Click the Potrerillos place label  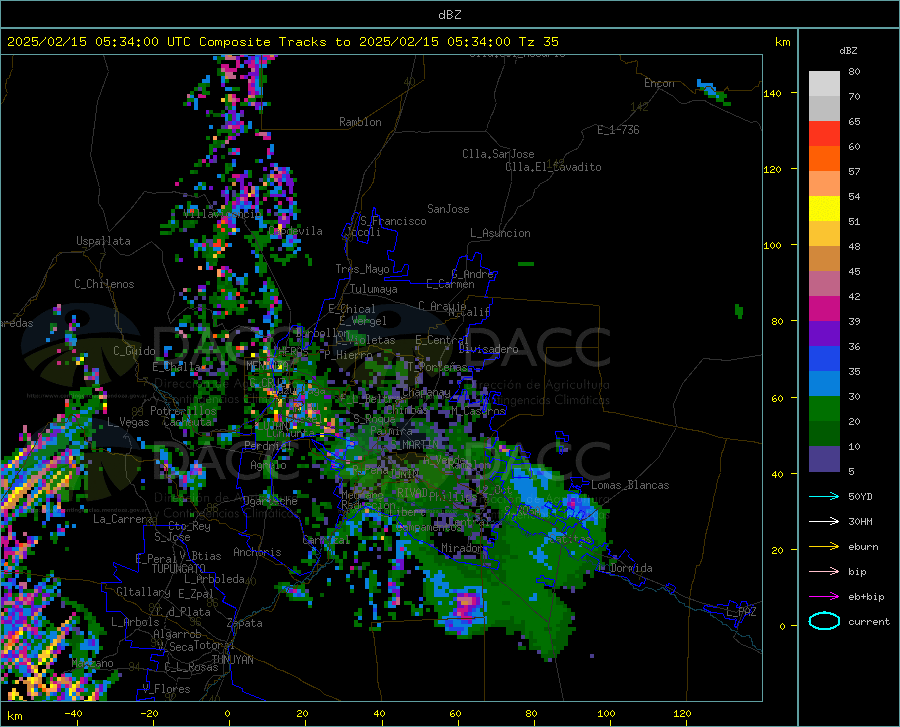[x=183, y=411]
